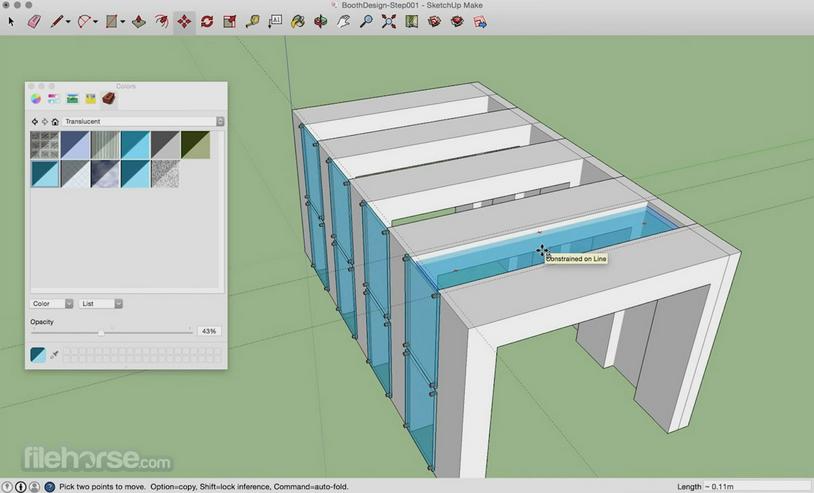This screenshot has height=493, width=814.
Task: Pick the Scale tool
Action: pos(229,22)
